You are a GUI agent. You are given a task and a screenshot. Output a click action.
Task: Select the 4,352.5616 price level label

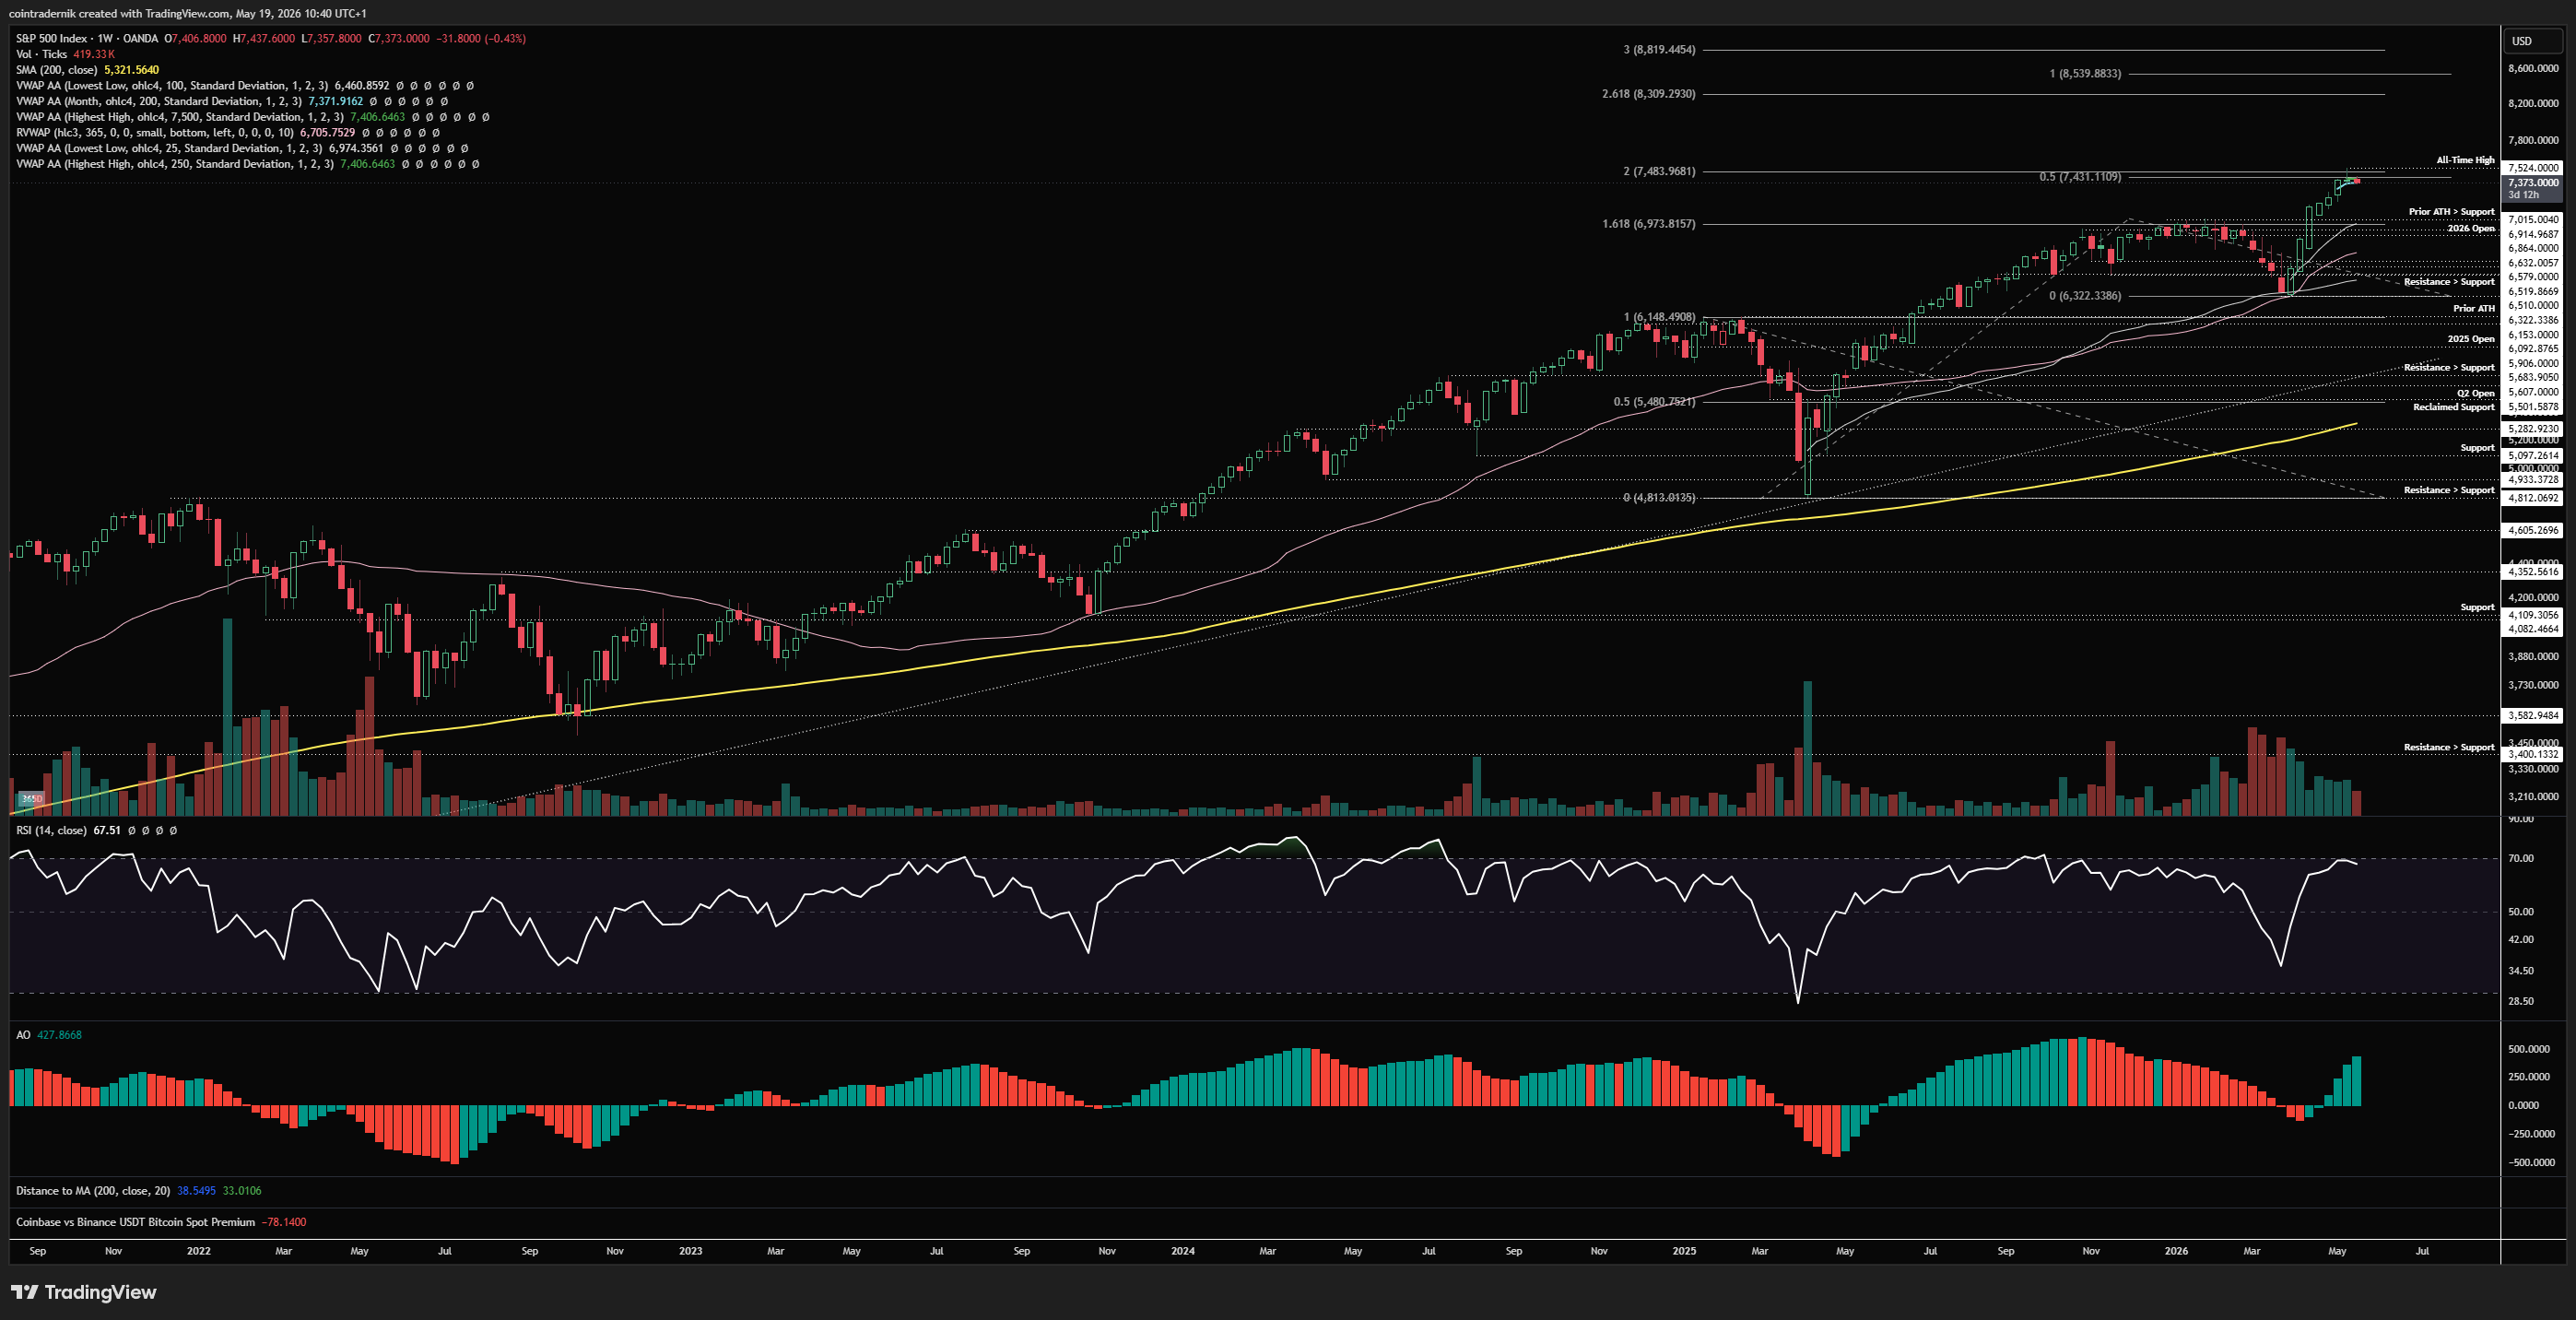[2533, 572]
